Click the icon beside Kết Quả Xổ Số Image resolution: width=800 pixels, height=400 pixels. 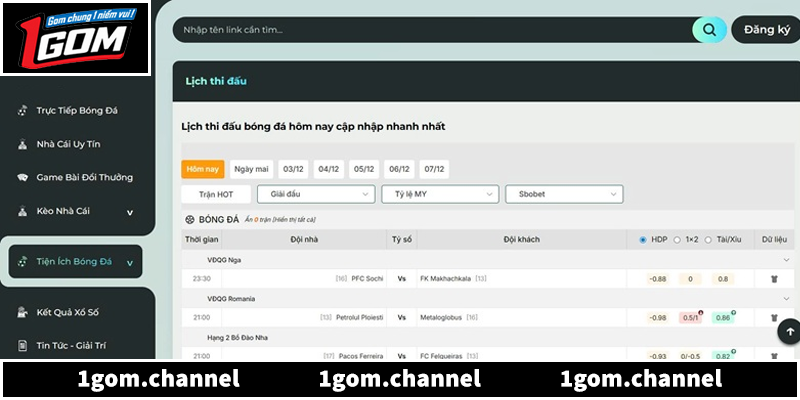point(22,312)
